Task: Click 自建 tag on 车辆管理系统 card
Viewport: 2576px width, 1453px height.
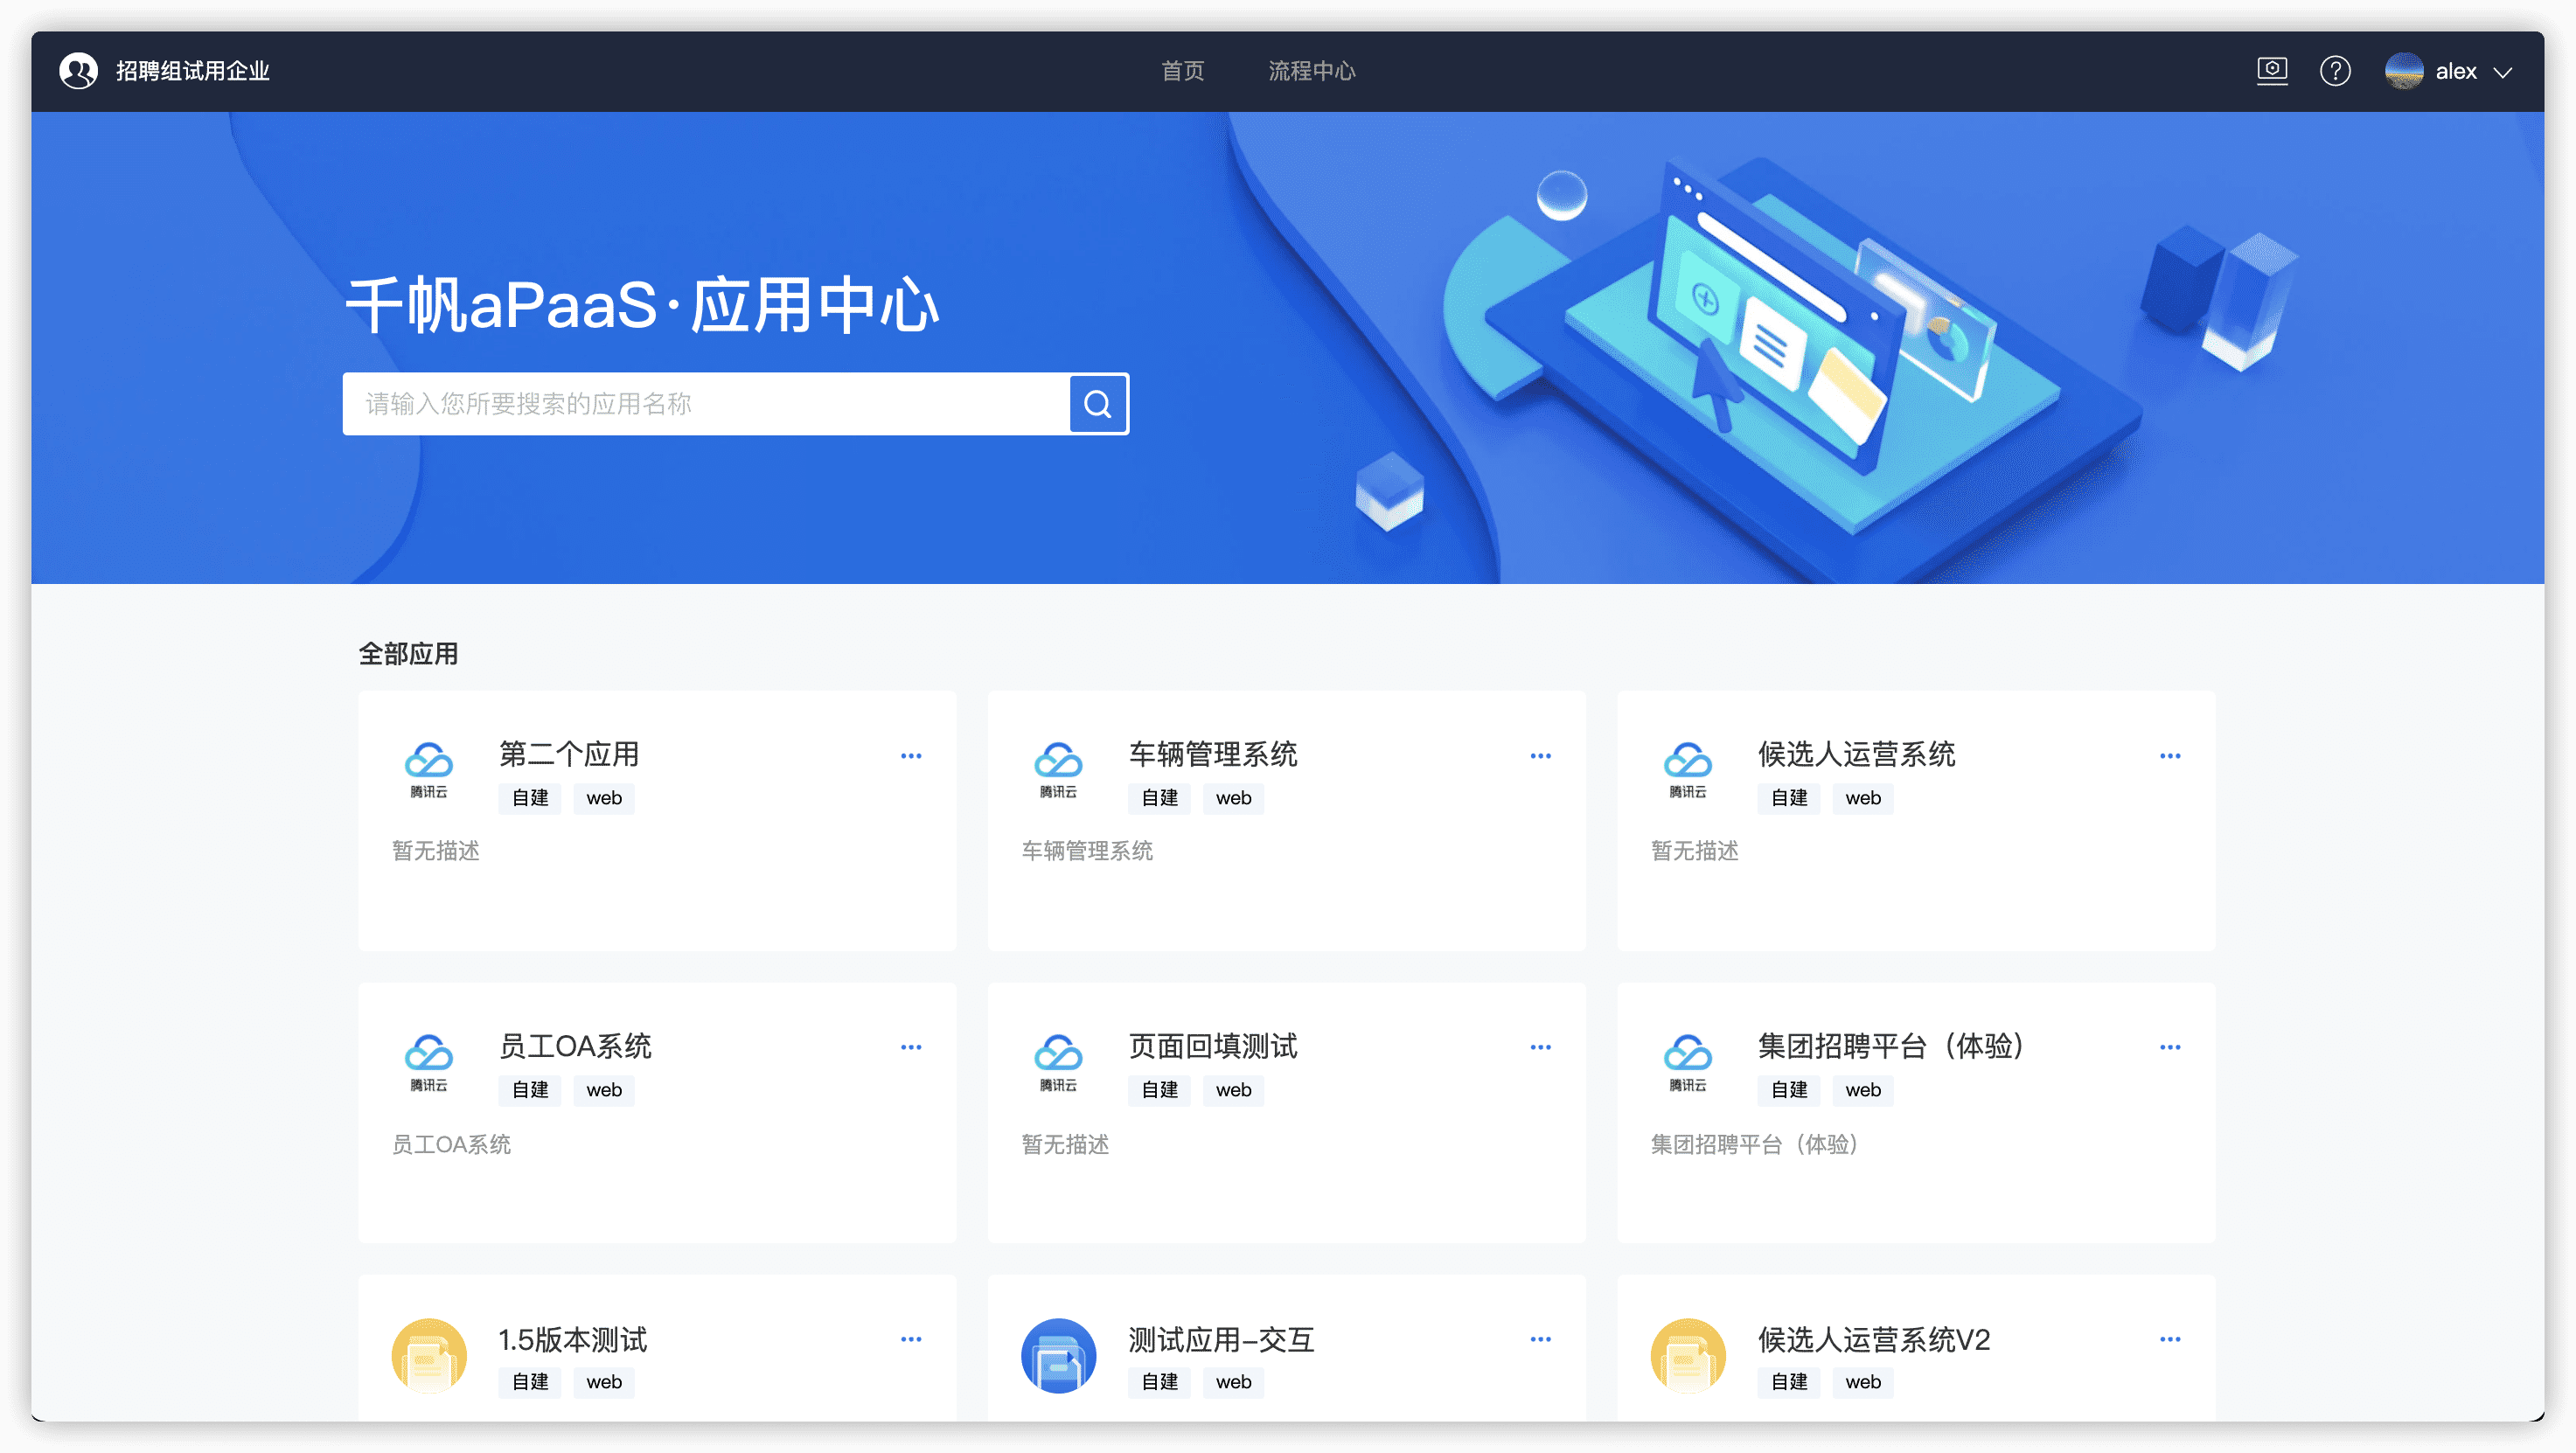Action: coord(1159,798)
